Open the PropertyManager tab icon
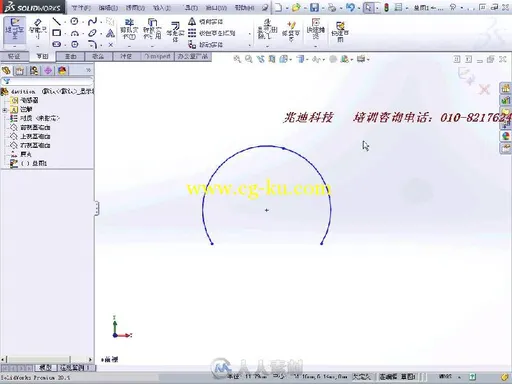512x384 pixels. [20, 70]
